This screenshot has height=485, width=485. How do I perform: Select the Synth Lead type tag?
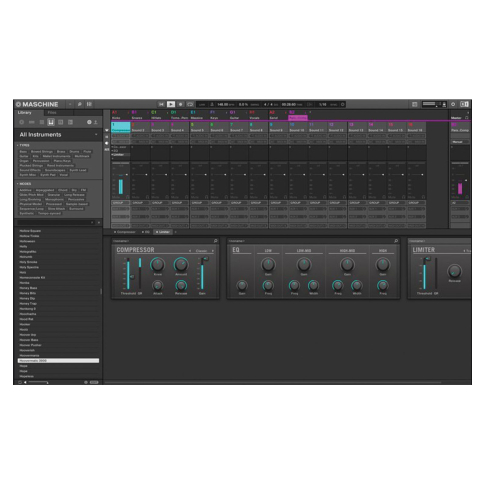78,170
